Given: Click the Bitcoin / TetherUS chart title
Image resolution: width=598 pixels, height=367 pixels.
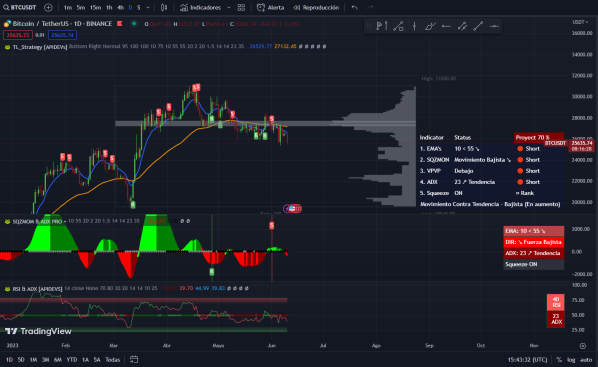Looking at the screenshot, I should pyautogui.click(x=62, y=24).
